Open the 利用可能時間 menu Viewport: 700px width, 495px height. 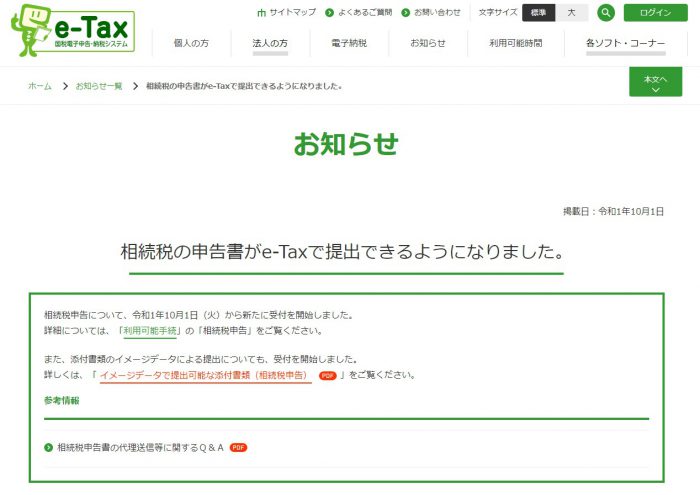(516, 43)
